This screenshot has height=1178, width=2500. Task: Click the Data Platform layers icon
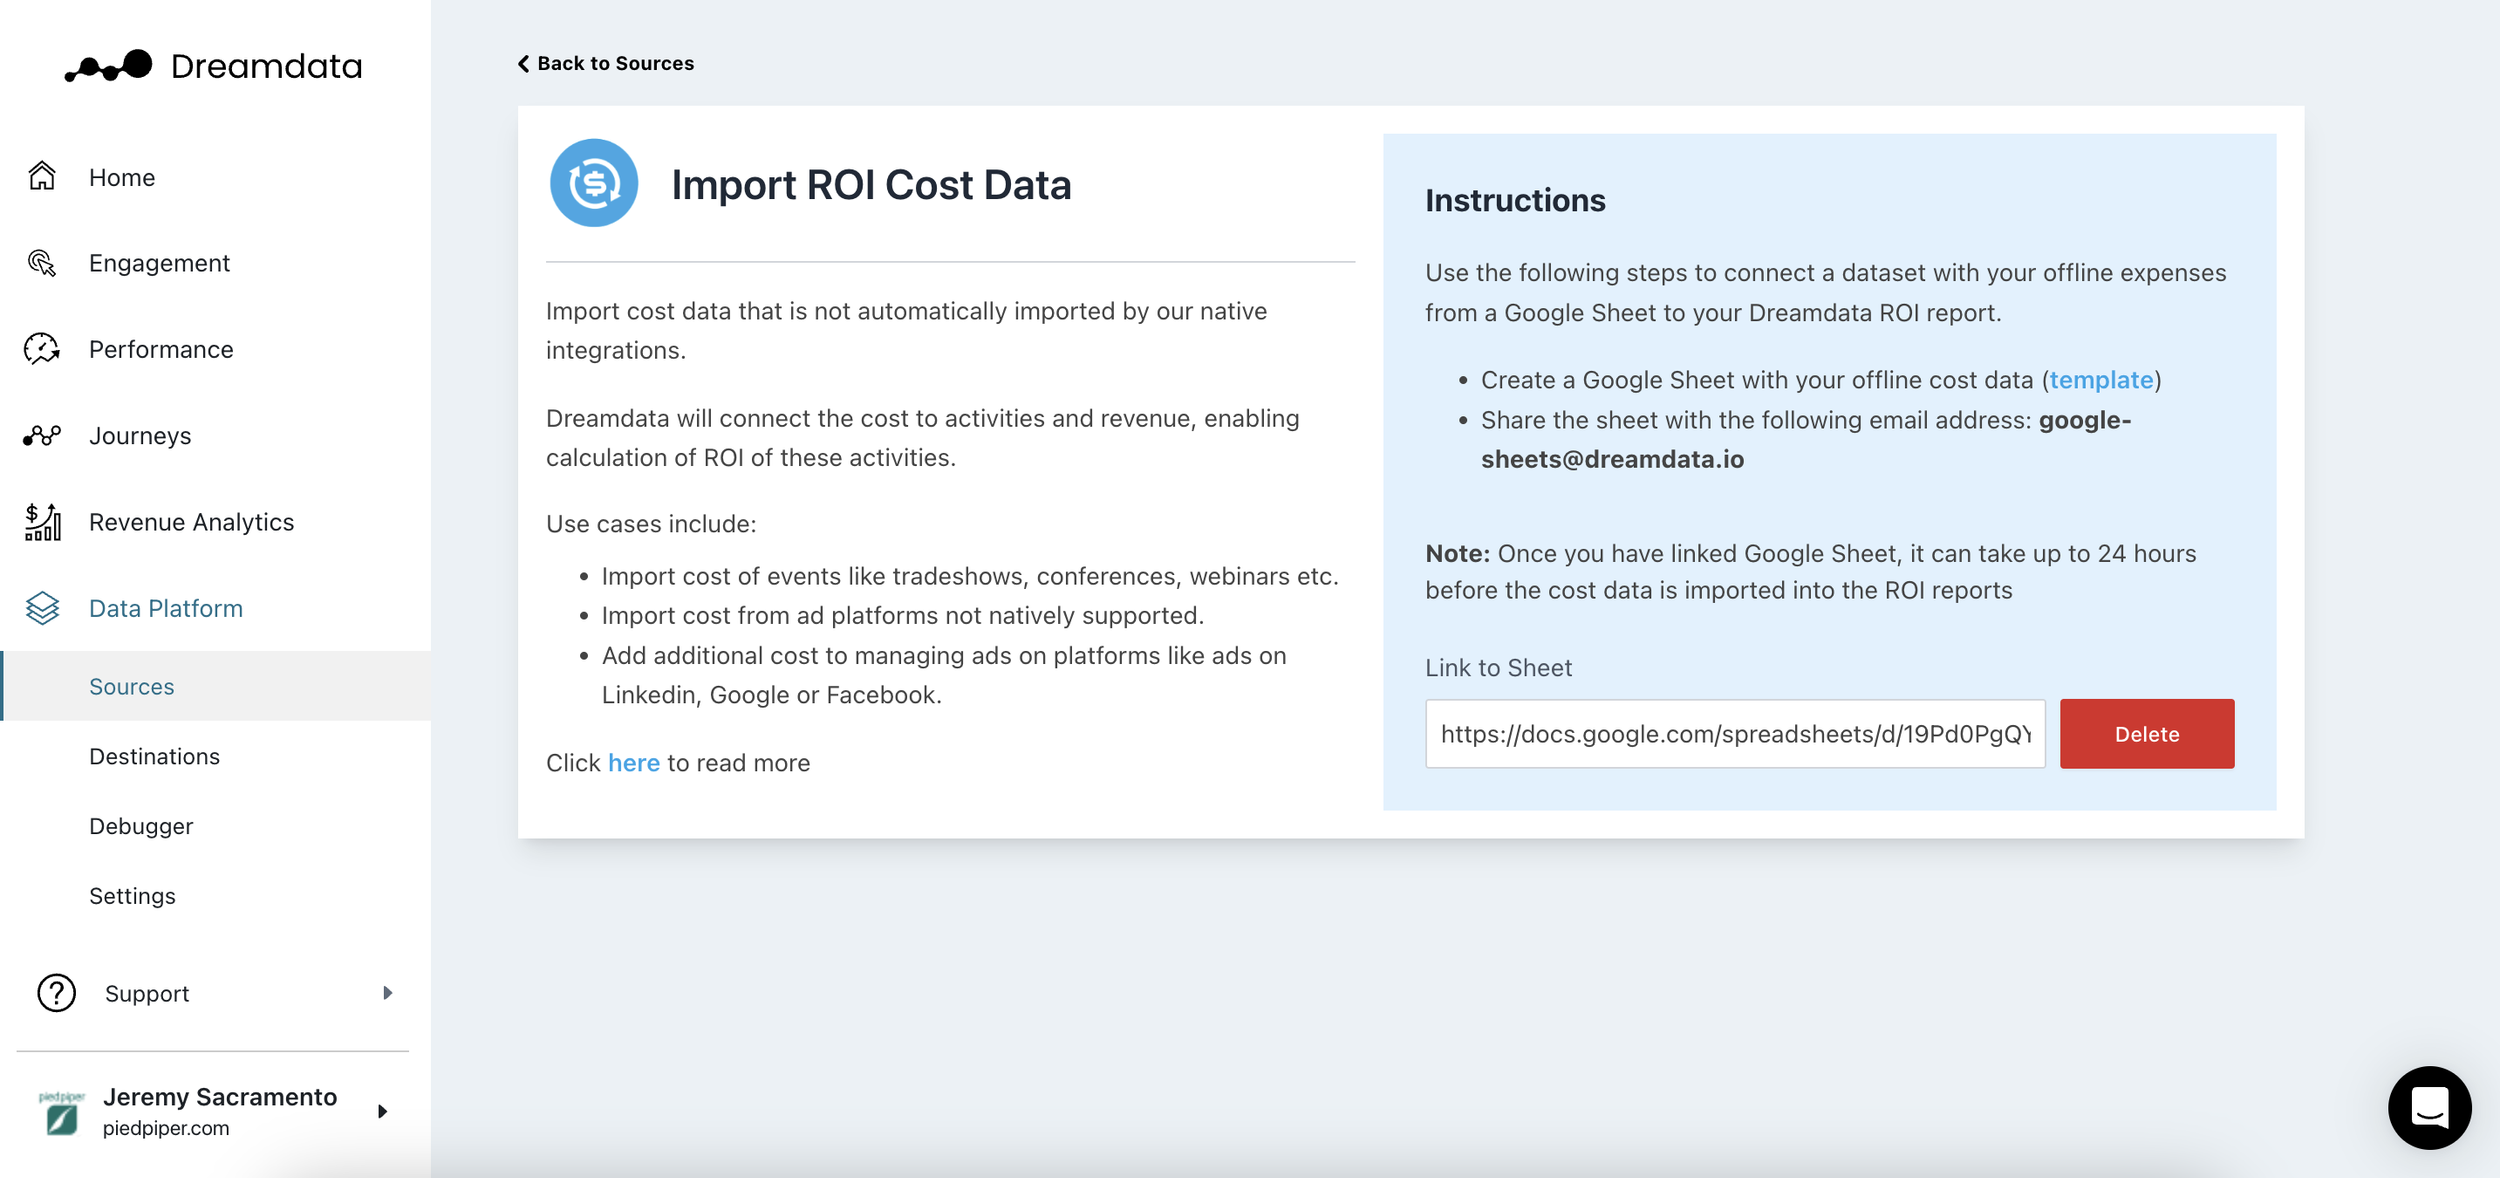42,608
